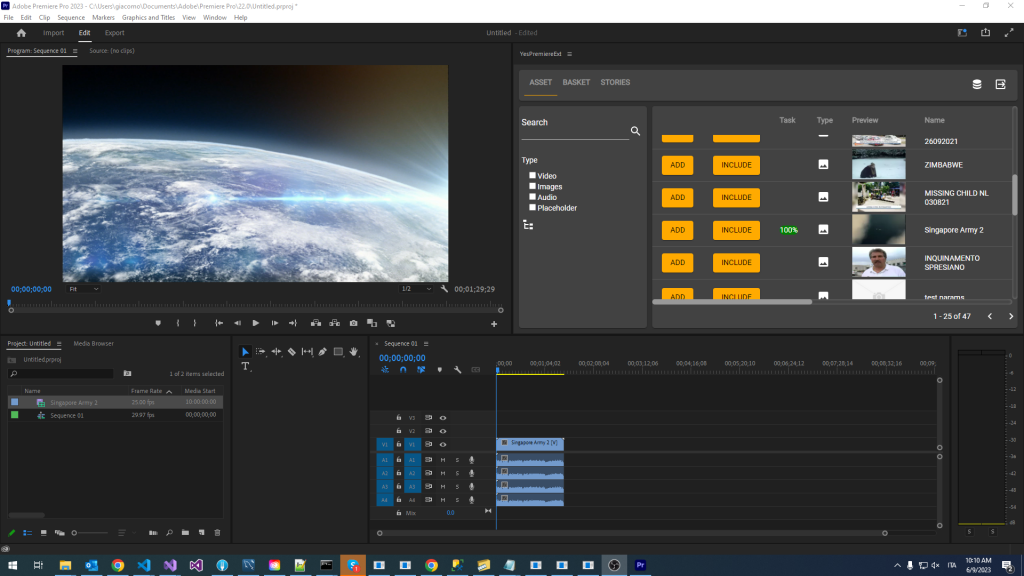Toggle V3 track output eye
This screenshot has width=1024, height=576.
tap(443, 418)
